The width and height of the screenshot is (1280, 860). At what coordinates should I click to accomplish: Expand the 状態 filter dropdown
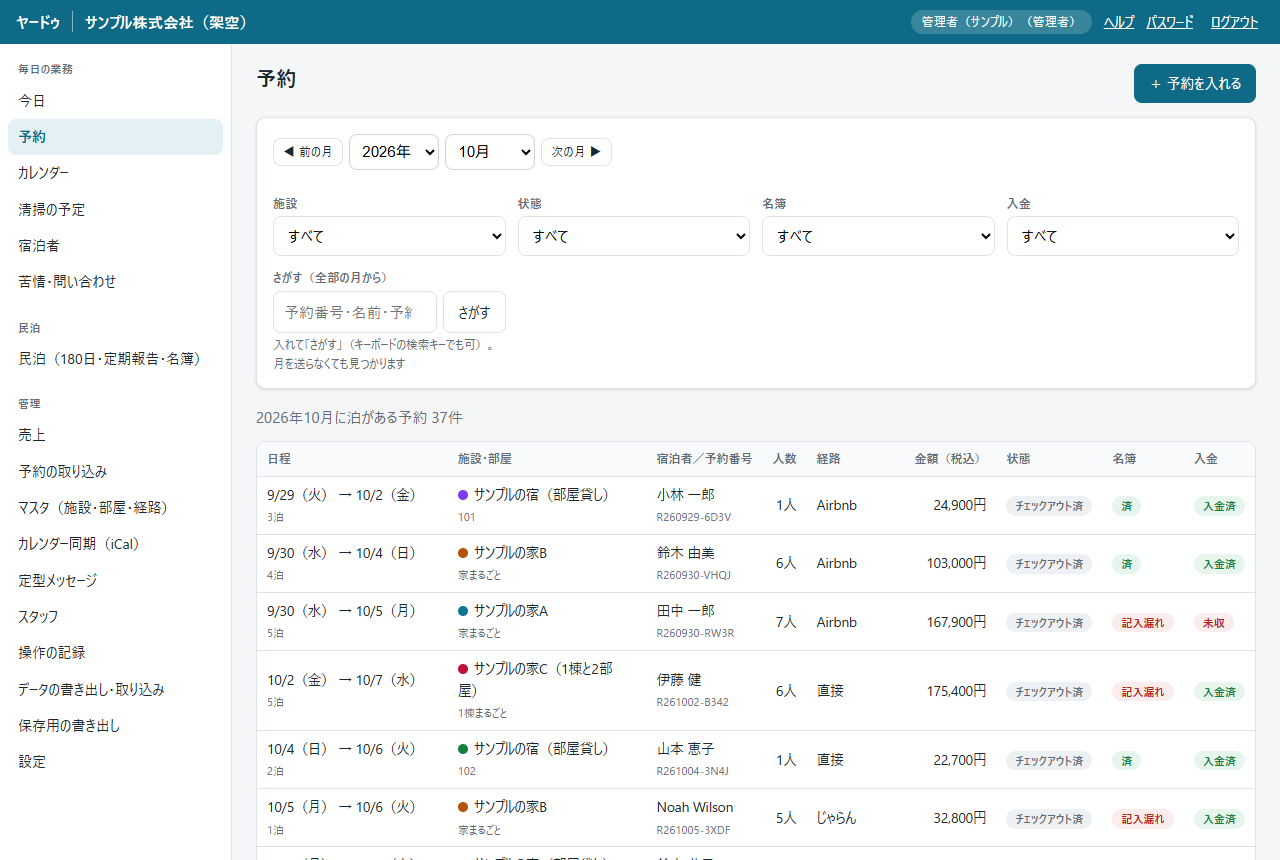634,236
